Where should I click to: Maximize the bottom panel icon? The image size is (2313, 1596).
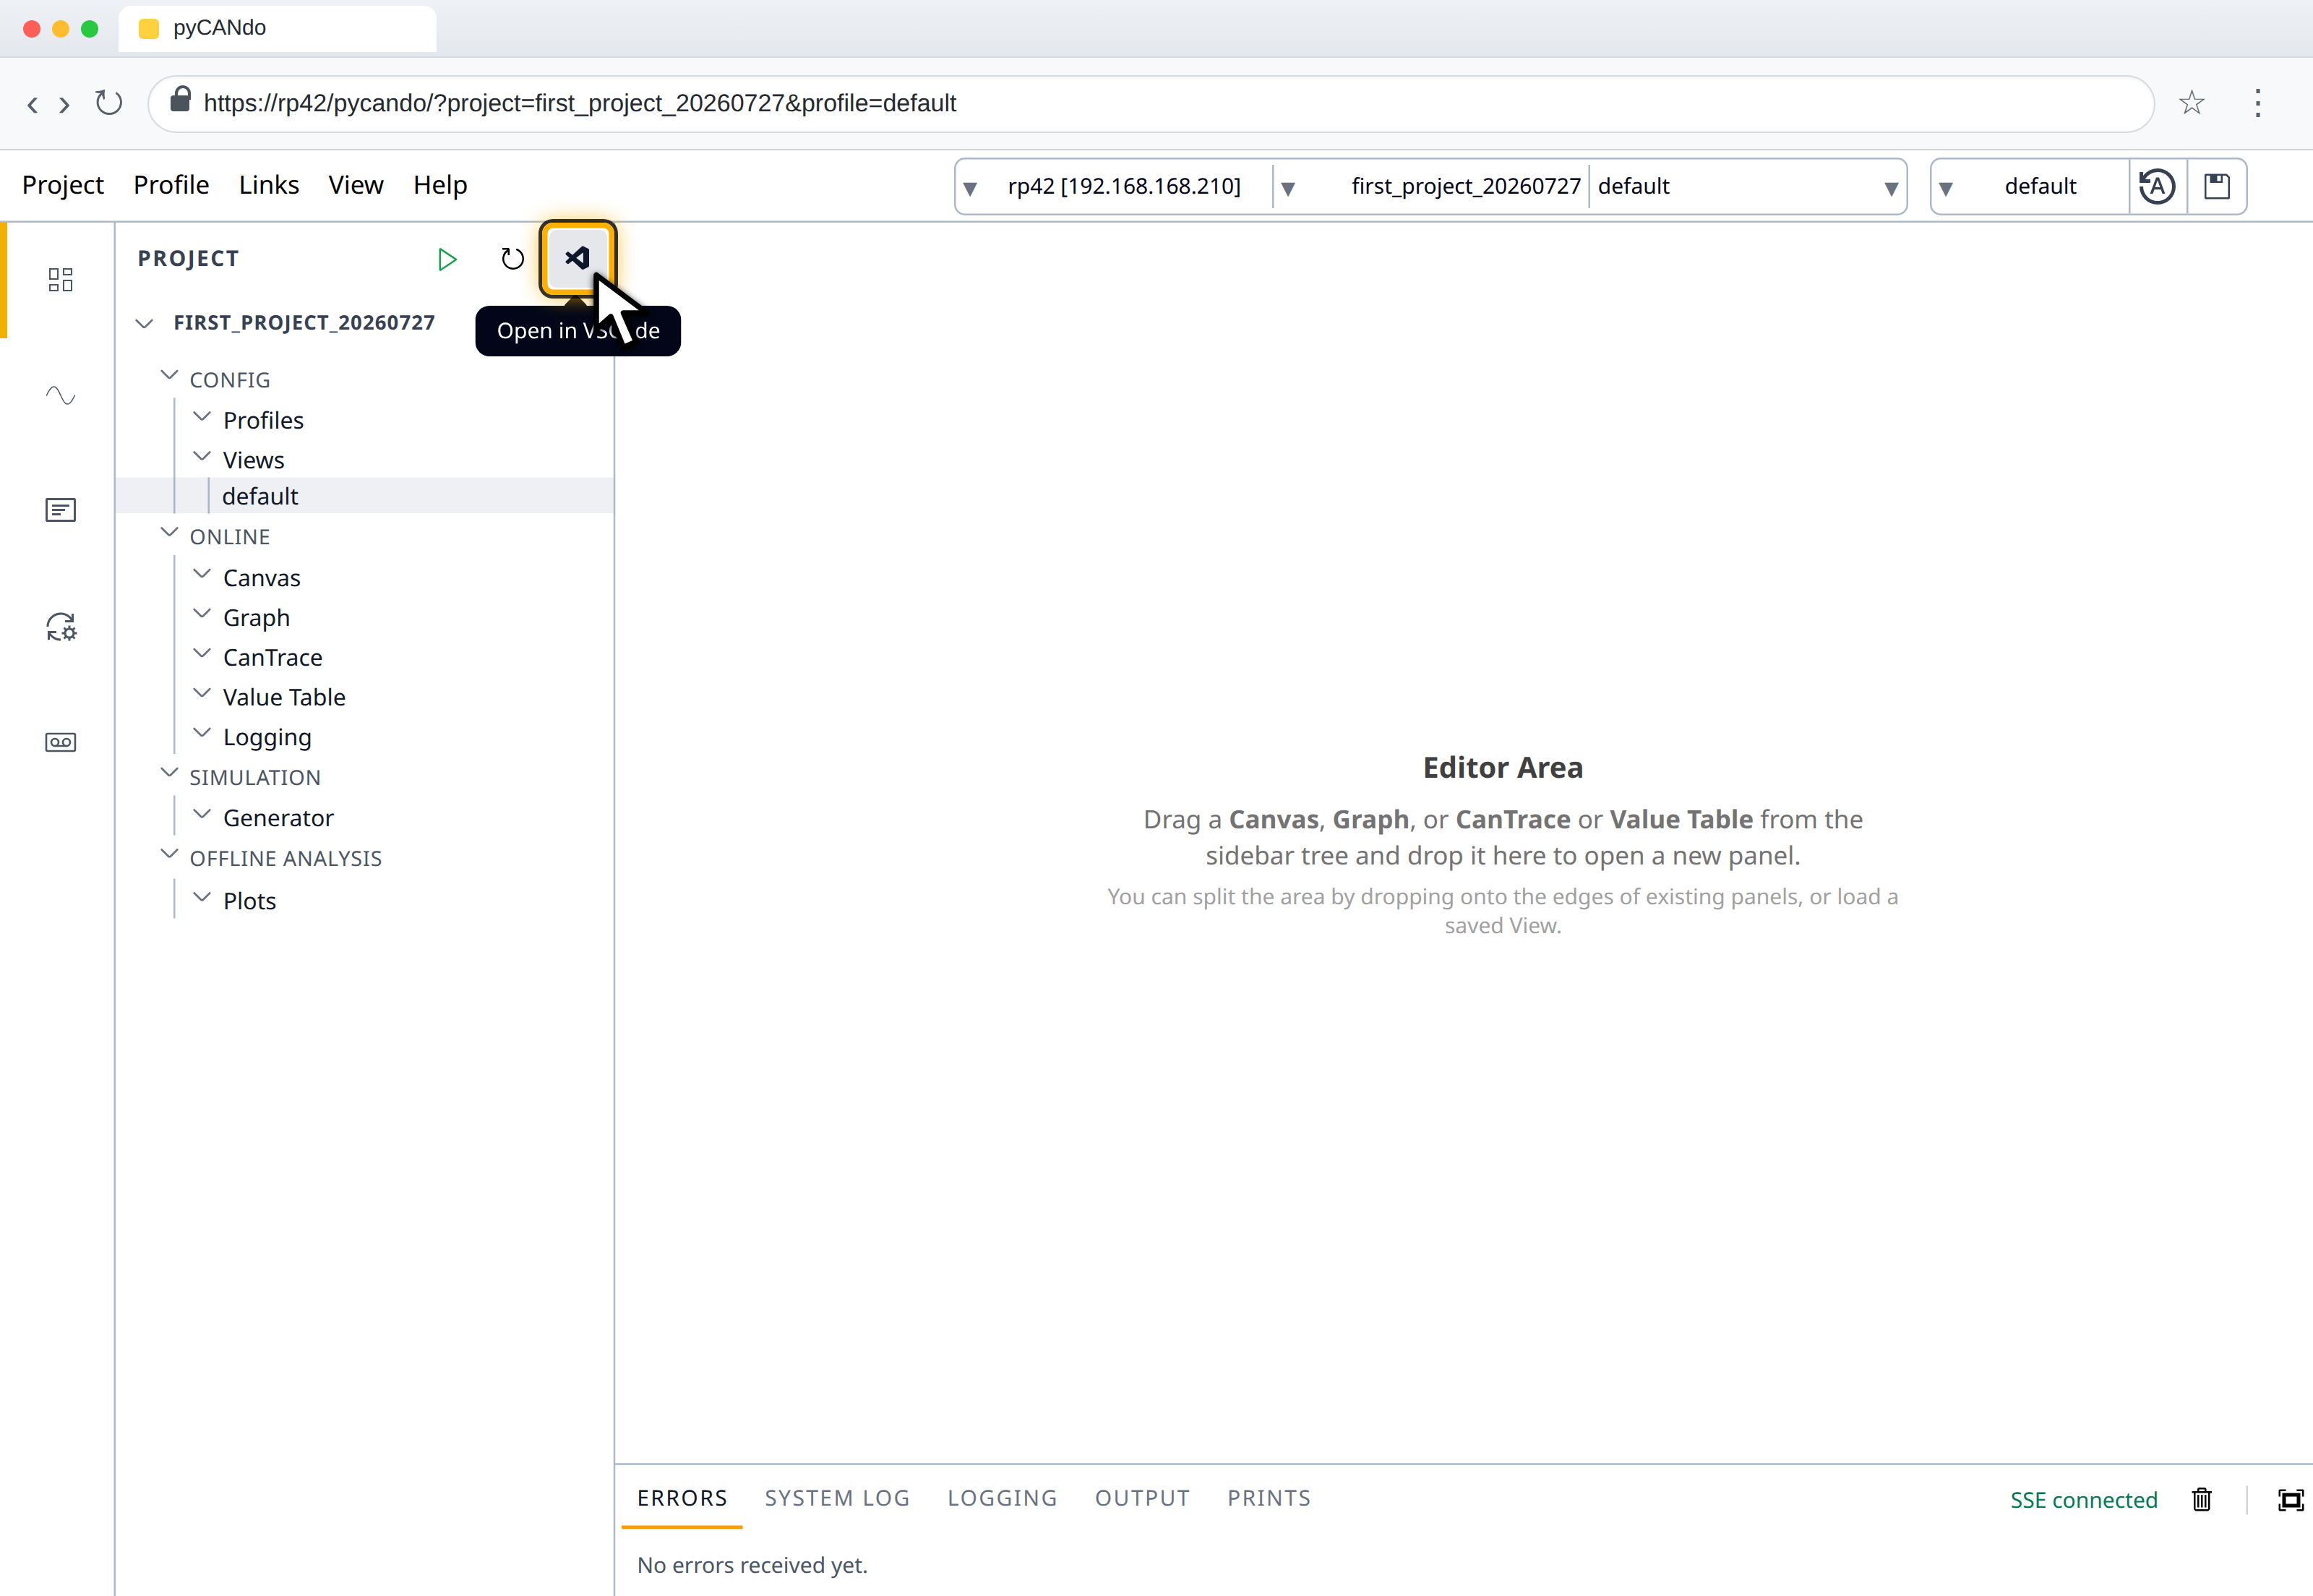tap(2290, 1499)
